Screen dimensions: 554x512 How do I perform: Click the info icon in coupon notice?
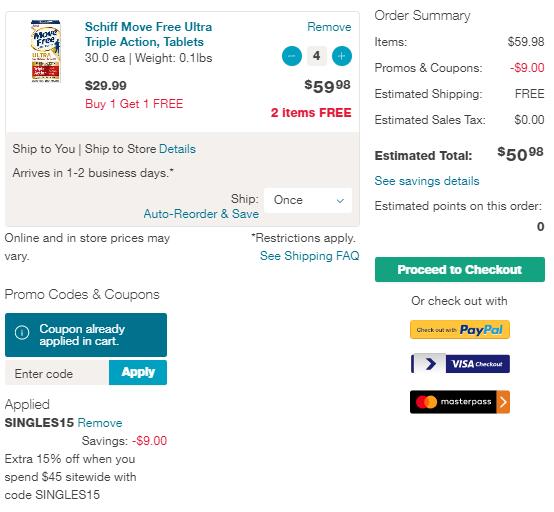[22, 332]
